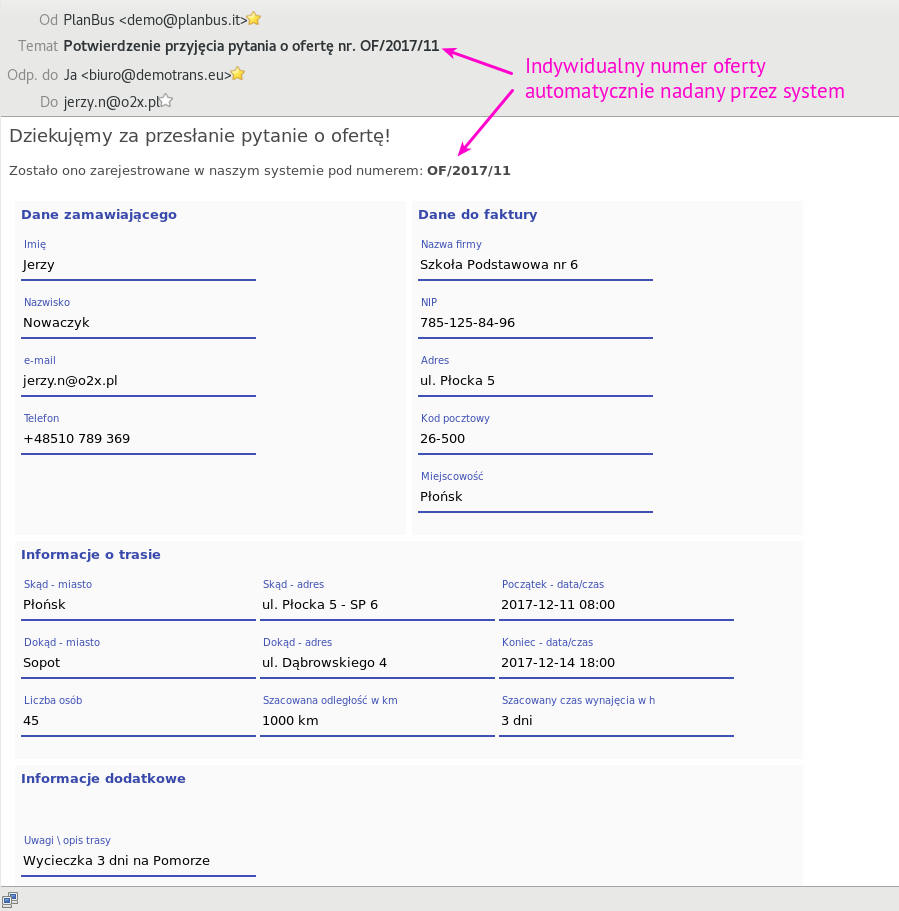Click the Imię field with Jerzy
The height and width of the screenshot is (911, 899).
(x=138, y=265)
